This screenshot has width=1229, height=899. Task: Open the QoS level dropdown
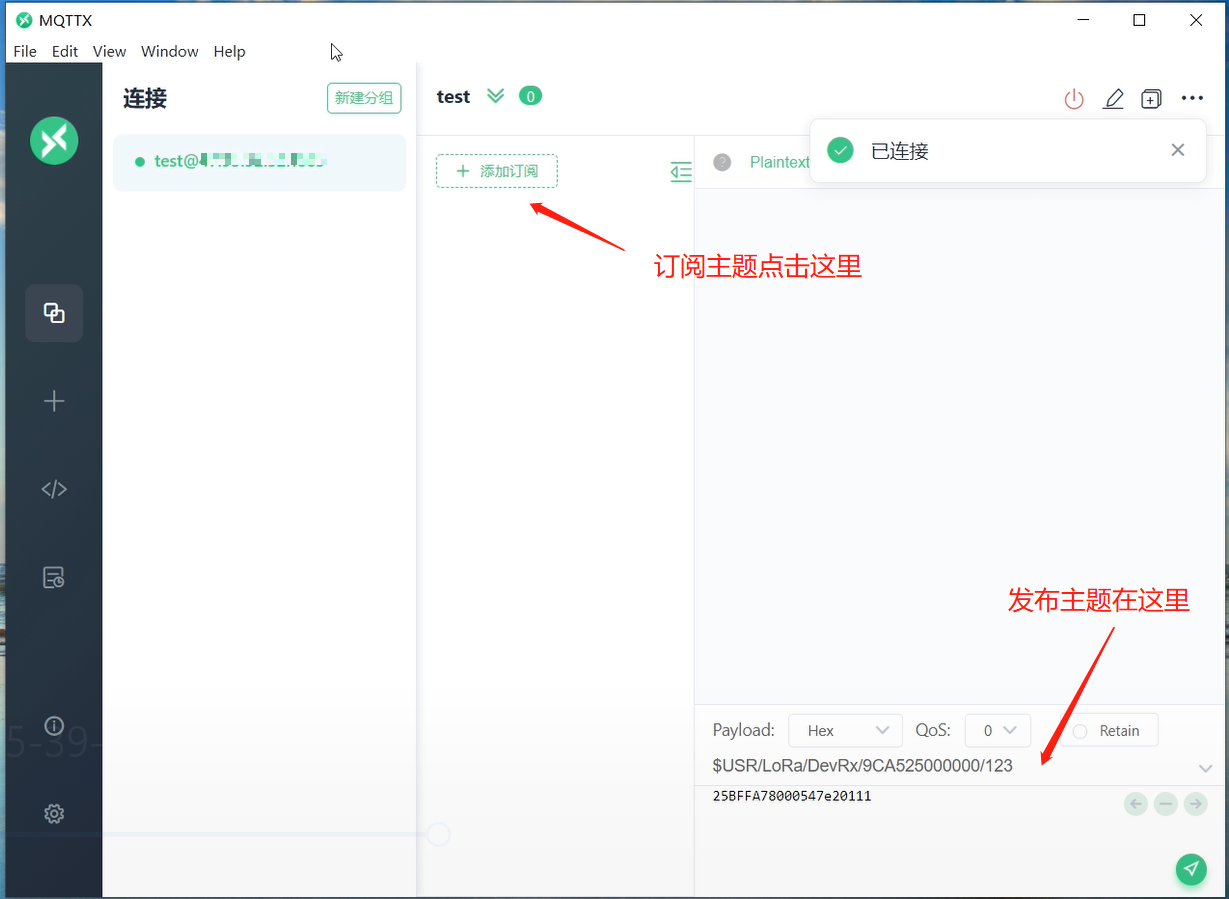(x=997, y=731)
